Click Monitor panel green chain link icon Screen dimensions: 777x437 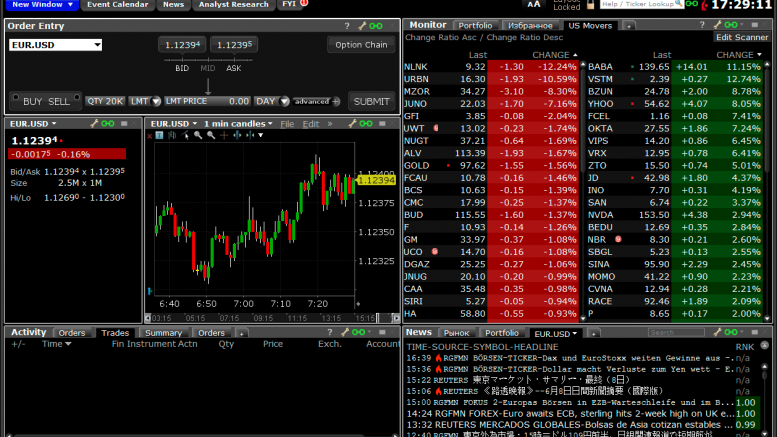click(731, 25)
